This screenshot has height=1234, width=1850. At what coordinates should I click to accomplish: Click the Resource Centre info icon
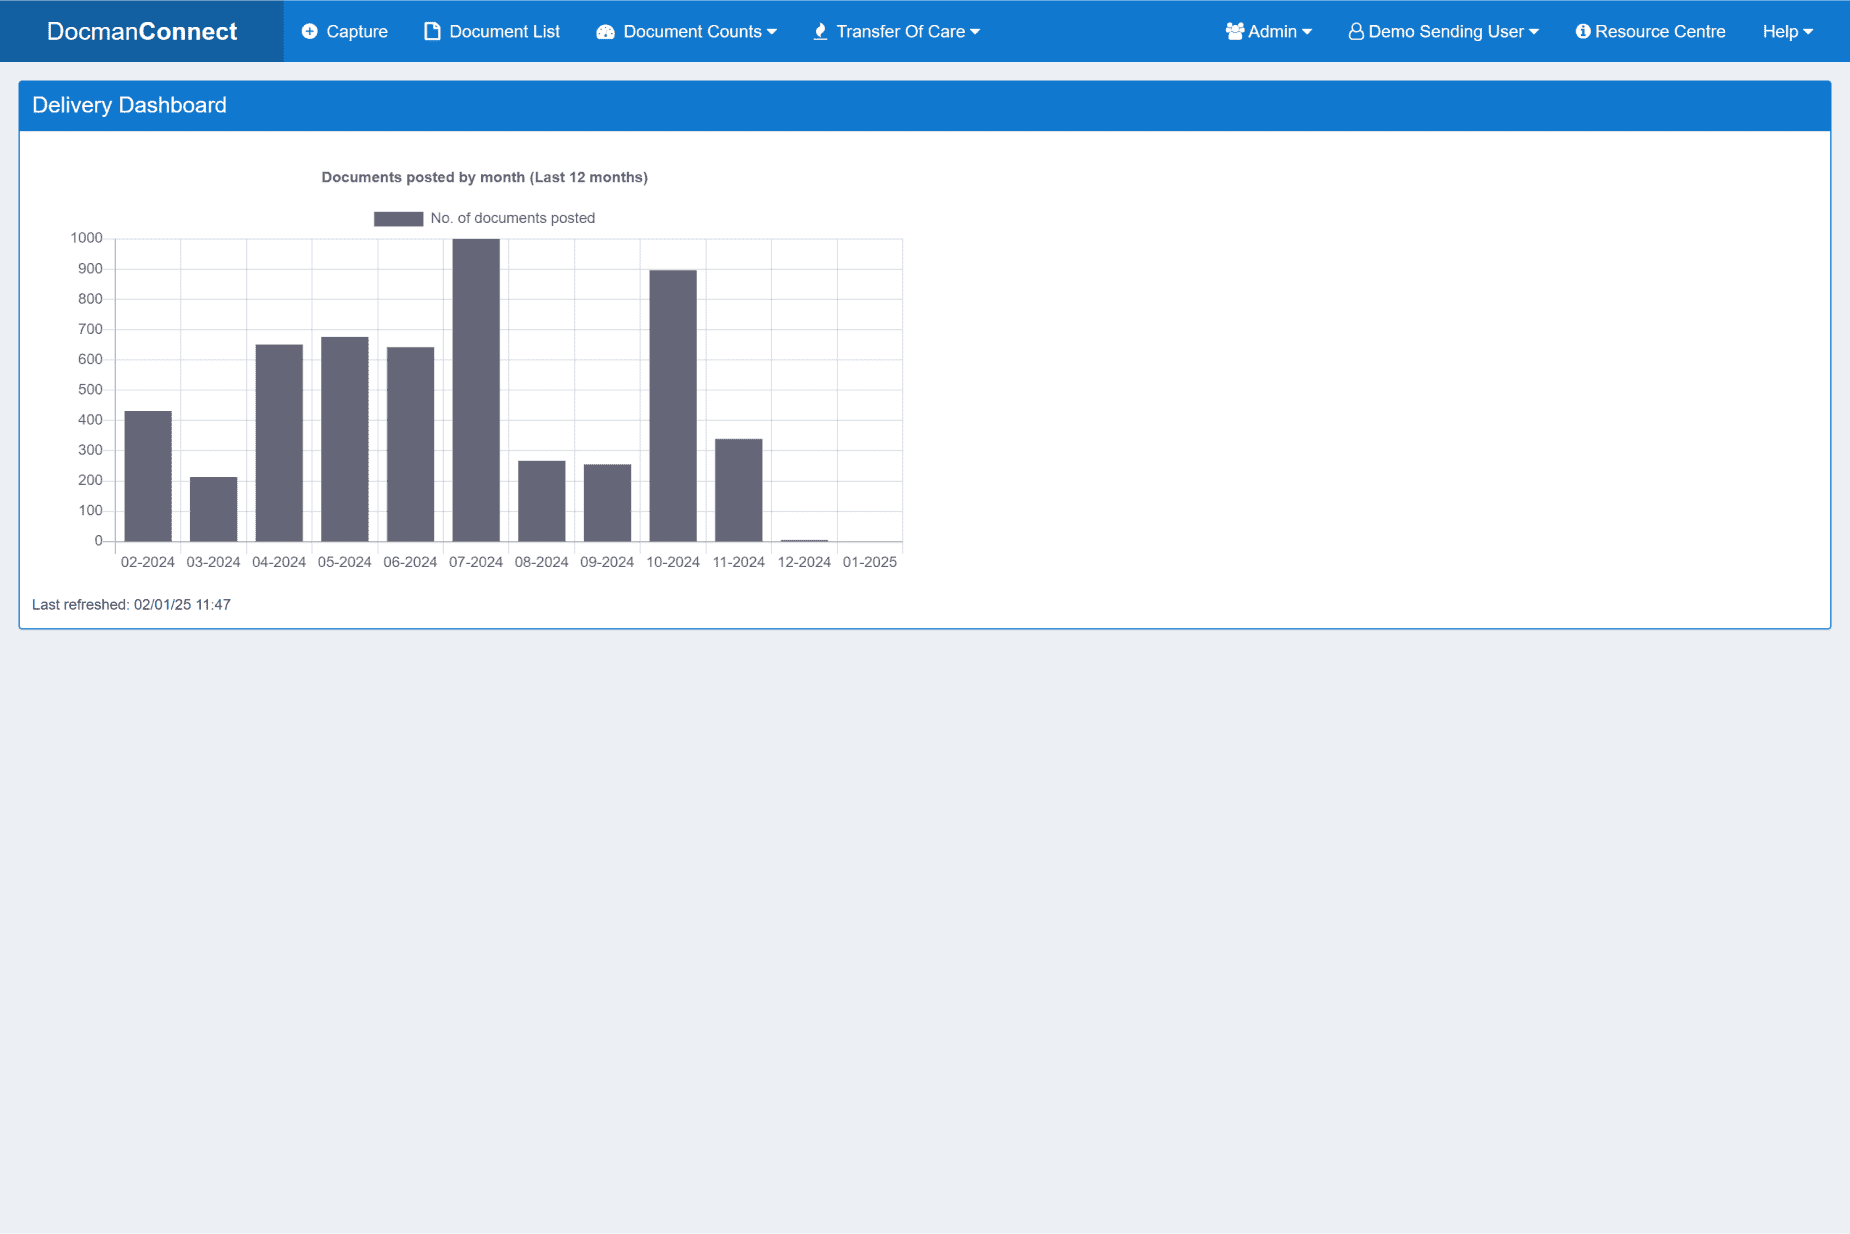click(1583, 32)
